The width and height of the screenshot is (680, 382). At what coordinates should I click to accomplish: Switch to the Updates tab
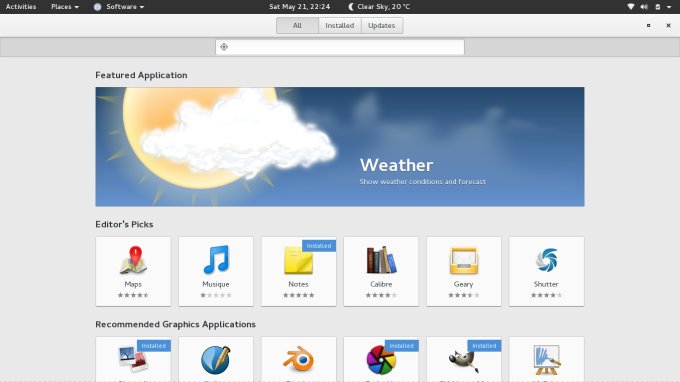tap(382, 26)
